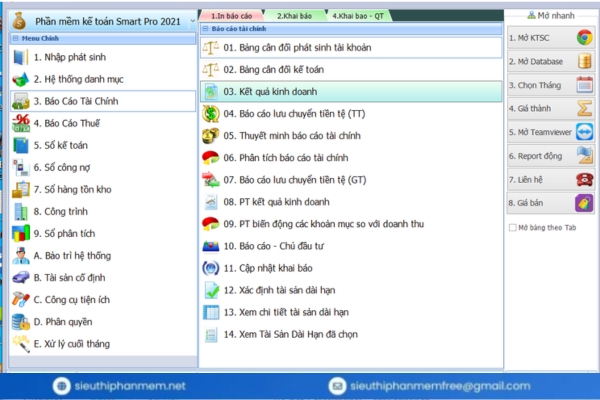Collapse the Báo cáo tài chính section header
Screen dimensions: 600x400
(x=205, y=29)
